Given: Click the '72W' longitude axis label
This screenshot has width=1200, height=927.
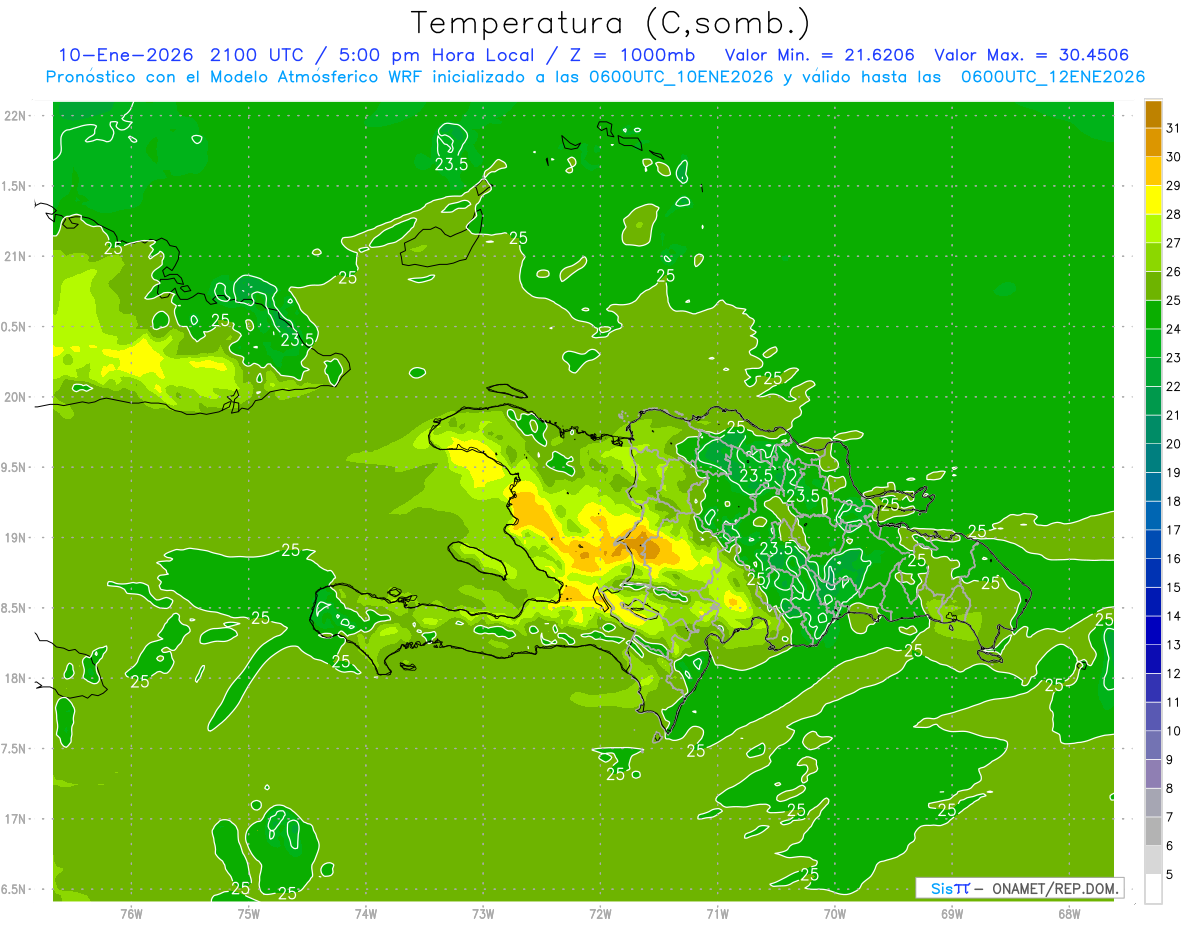Looking at the screenshot, I should coord(600,913).
